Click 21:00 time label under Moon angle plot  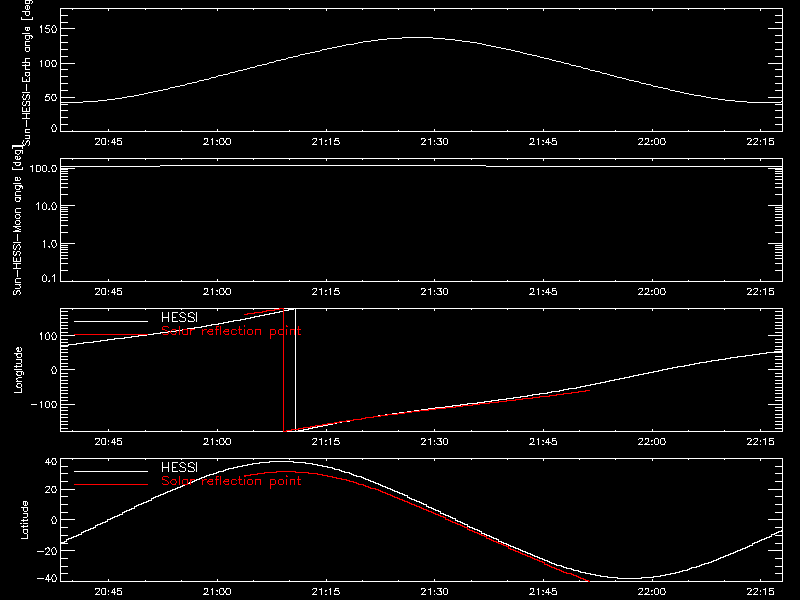[217, 292]
